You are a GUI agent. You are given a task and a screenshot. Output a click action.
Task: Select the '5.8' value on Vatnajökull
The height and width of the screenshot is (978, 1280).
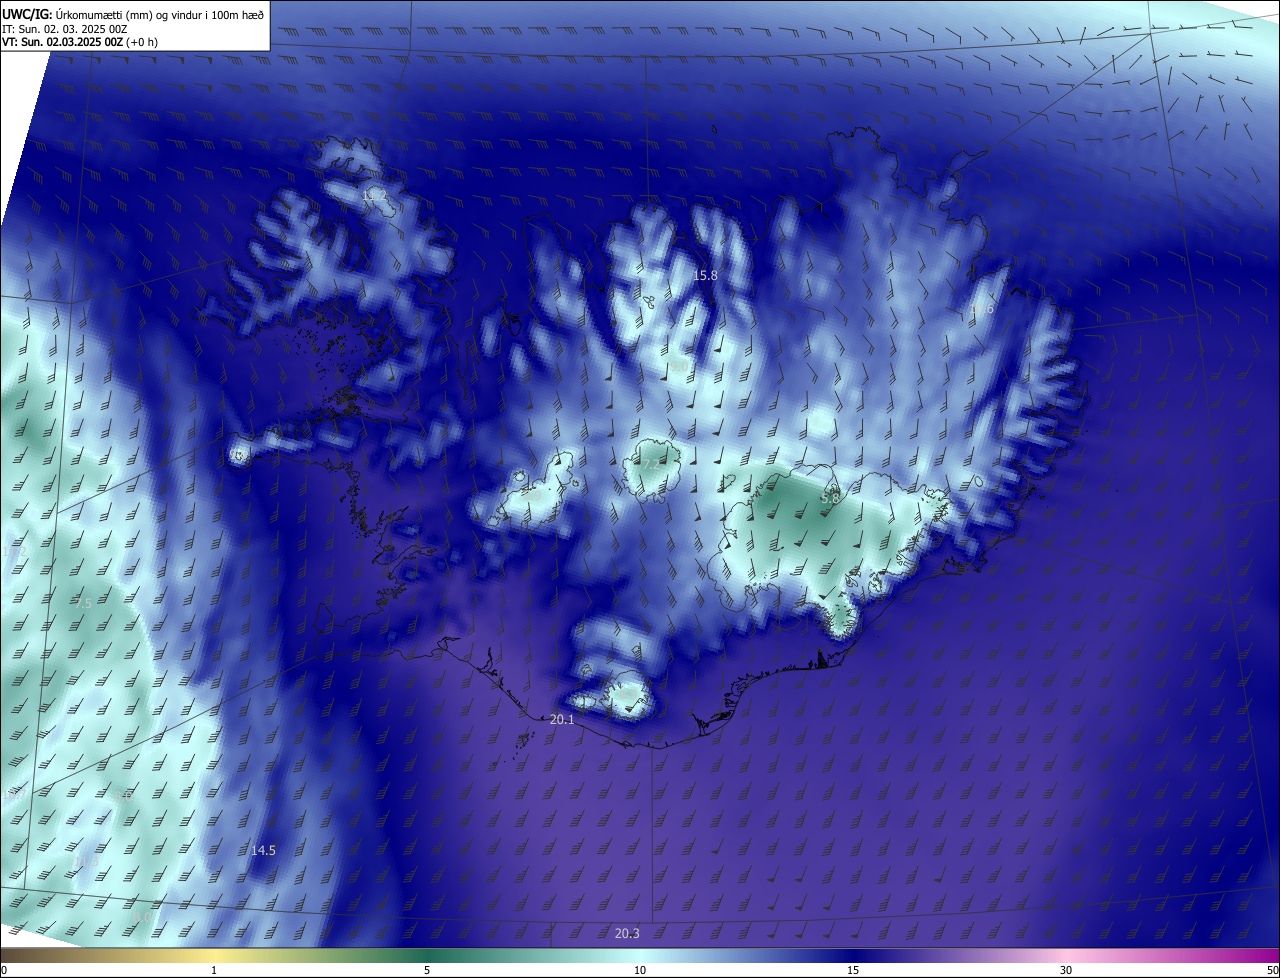[x=830, y=497]
